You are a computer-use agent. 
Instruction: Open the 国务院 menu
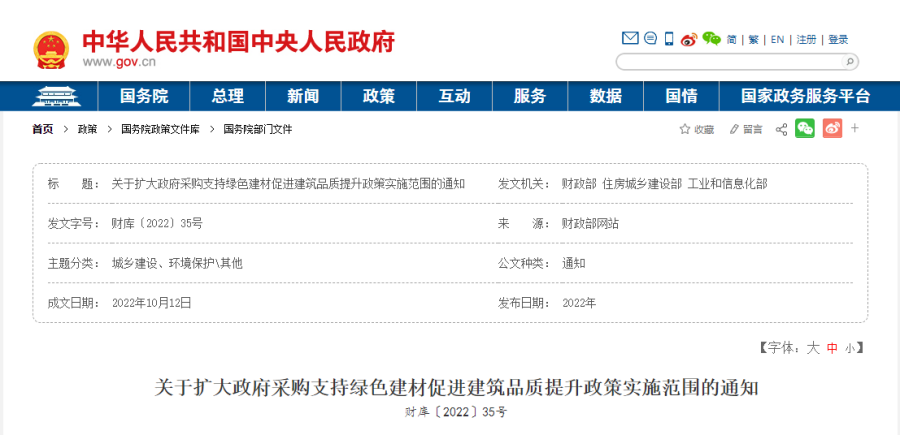144,96
